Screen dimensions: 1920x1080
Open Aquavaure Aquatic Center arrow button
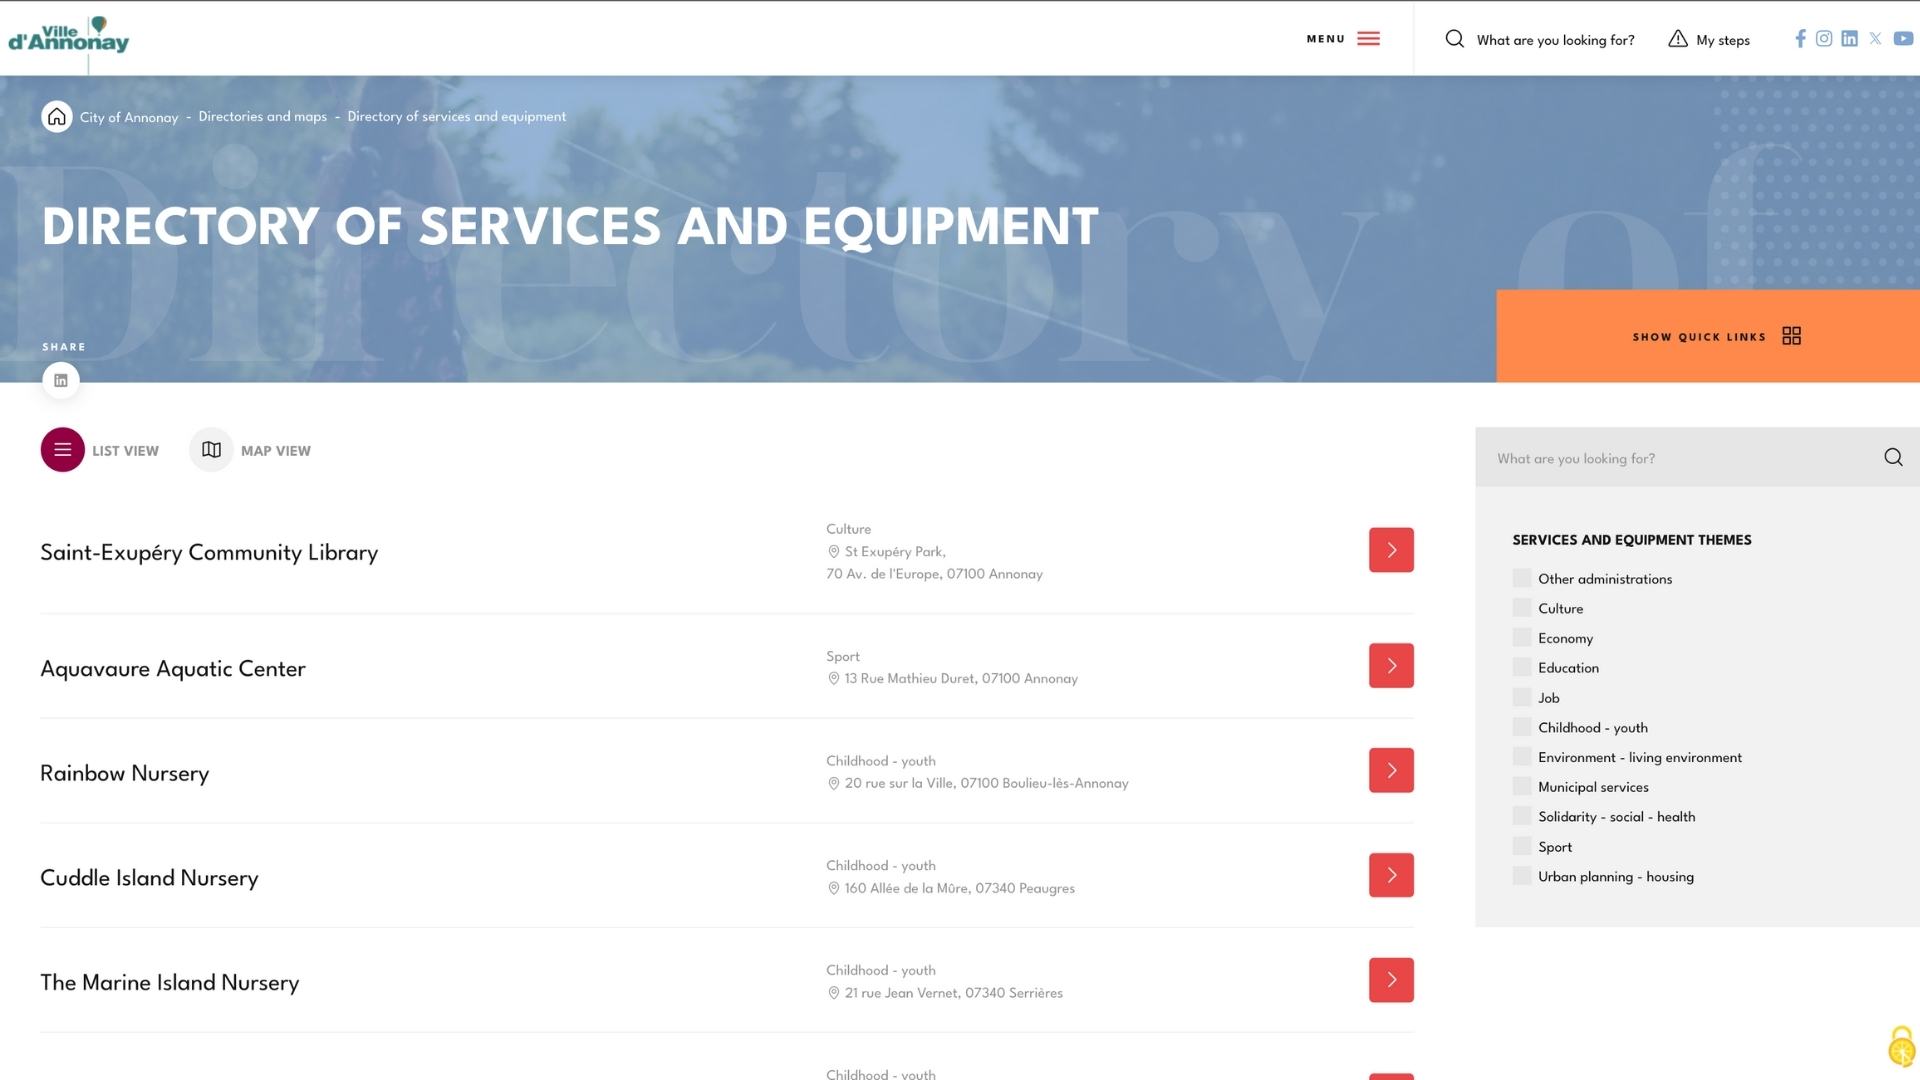[1391, 666]
